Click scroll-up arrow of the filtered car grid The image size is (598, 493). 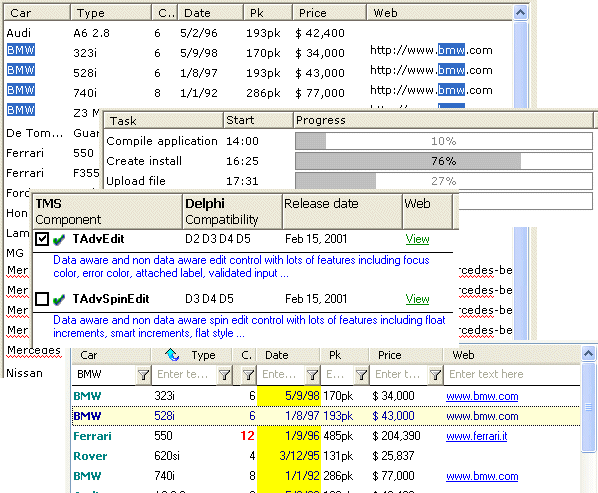(588, 354)
